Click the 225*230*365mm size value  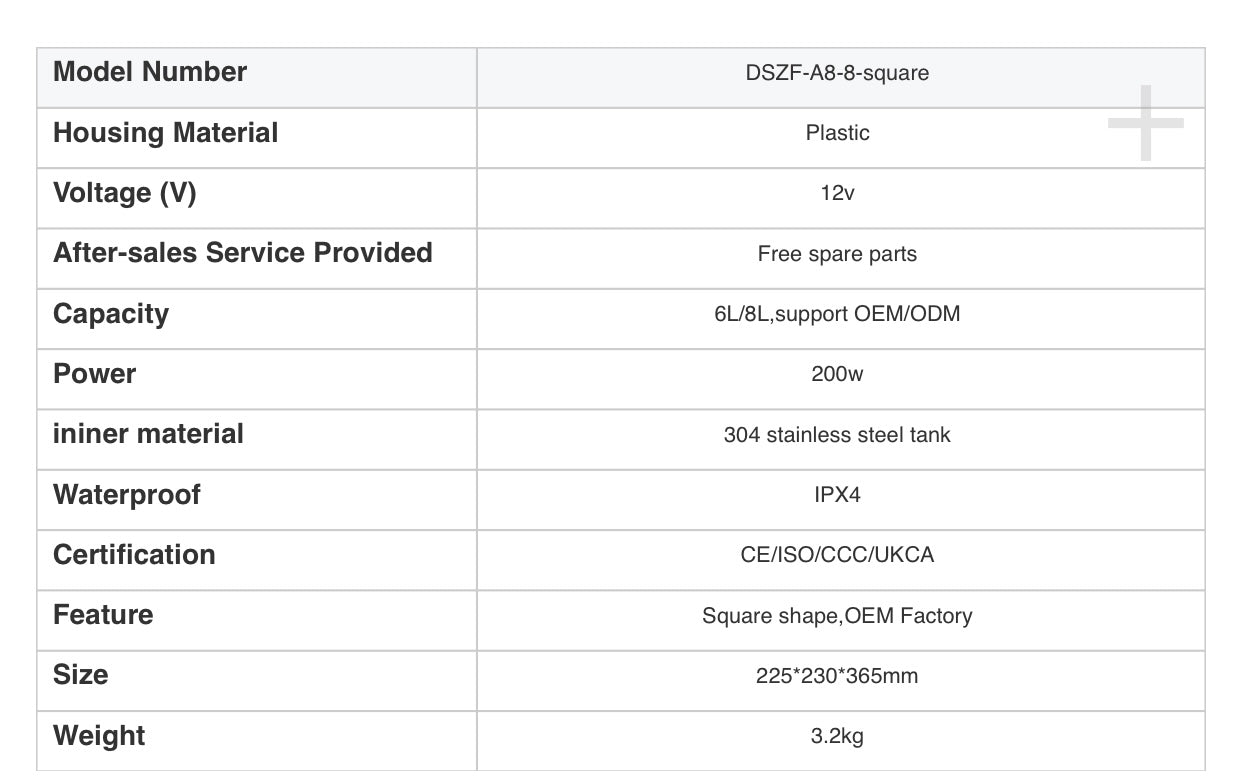coord(837,676)
